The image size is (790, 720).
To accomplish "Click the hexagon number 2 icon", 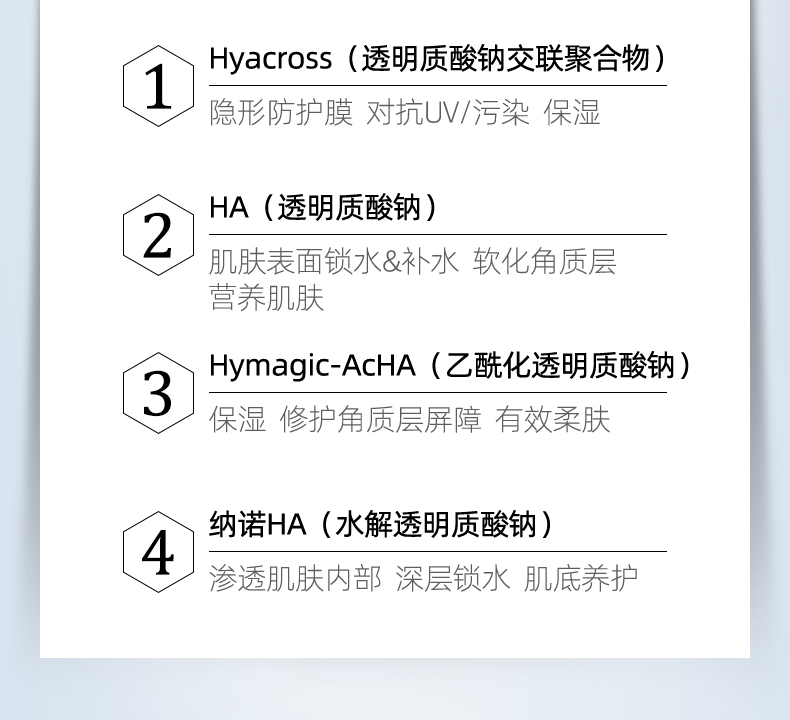I will (x=158, y=235).
